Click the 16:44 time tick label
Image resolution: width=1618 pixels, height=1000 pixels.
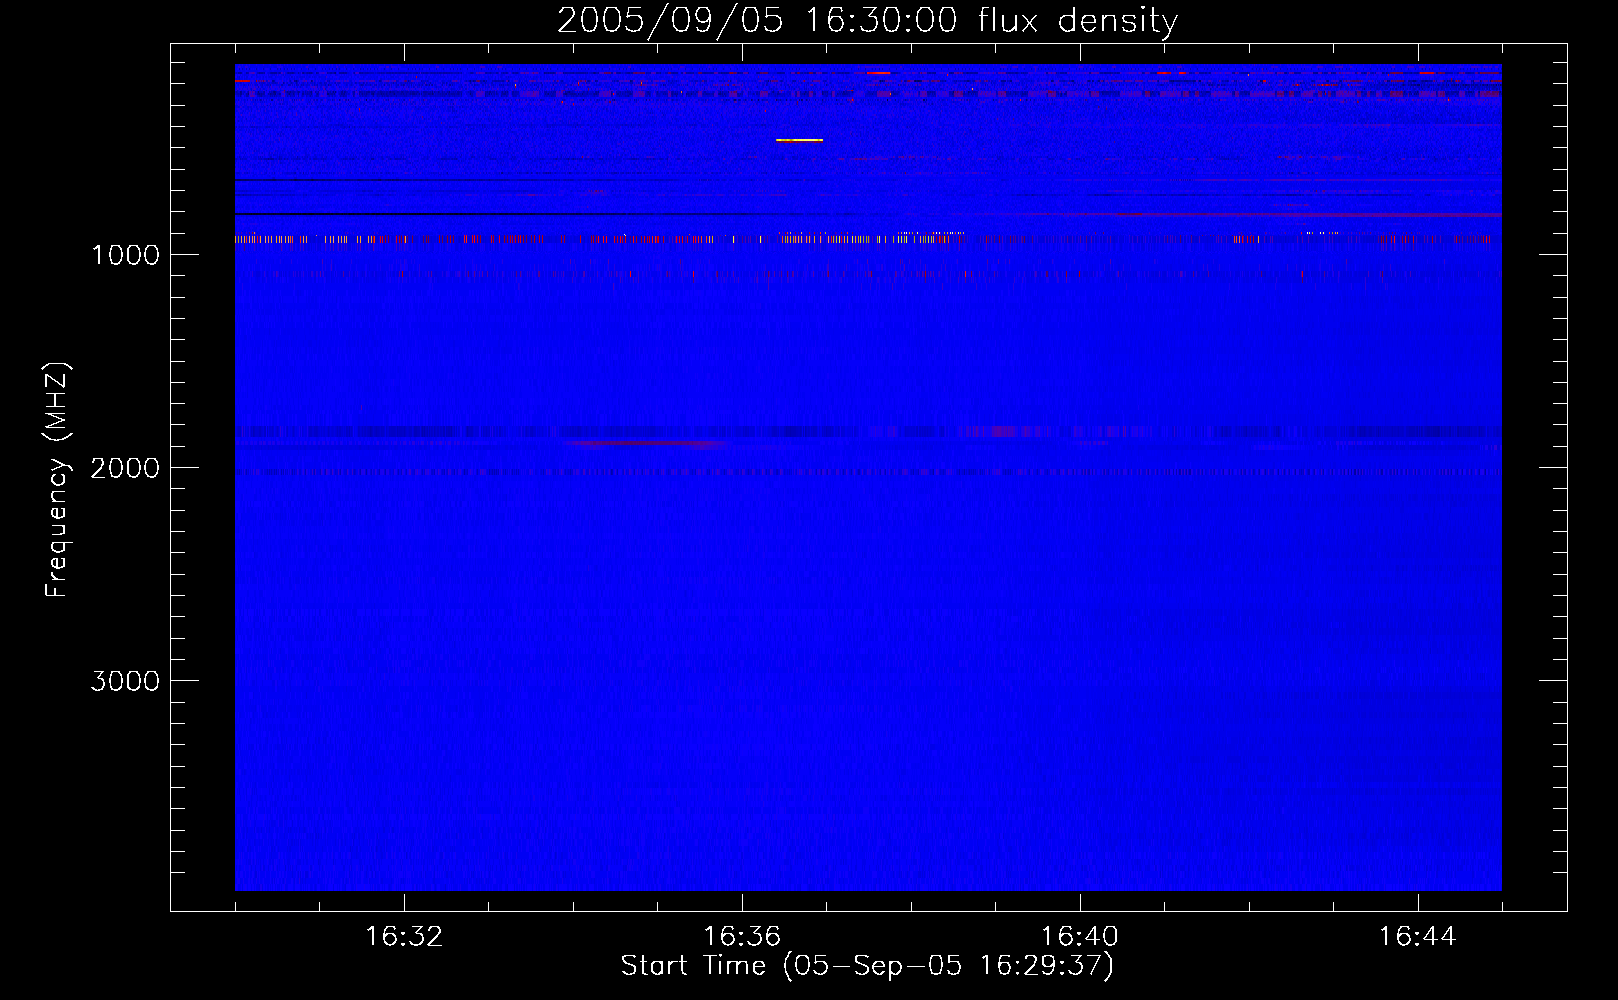click(x=1418, y=936)
